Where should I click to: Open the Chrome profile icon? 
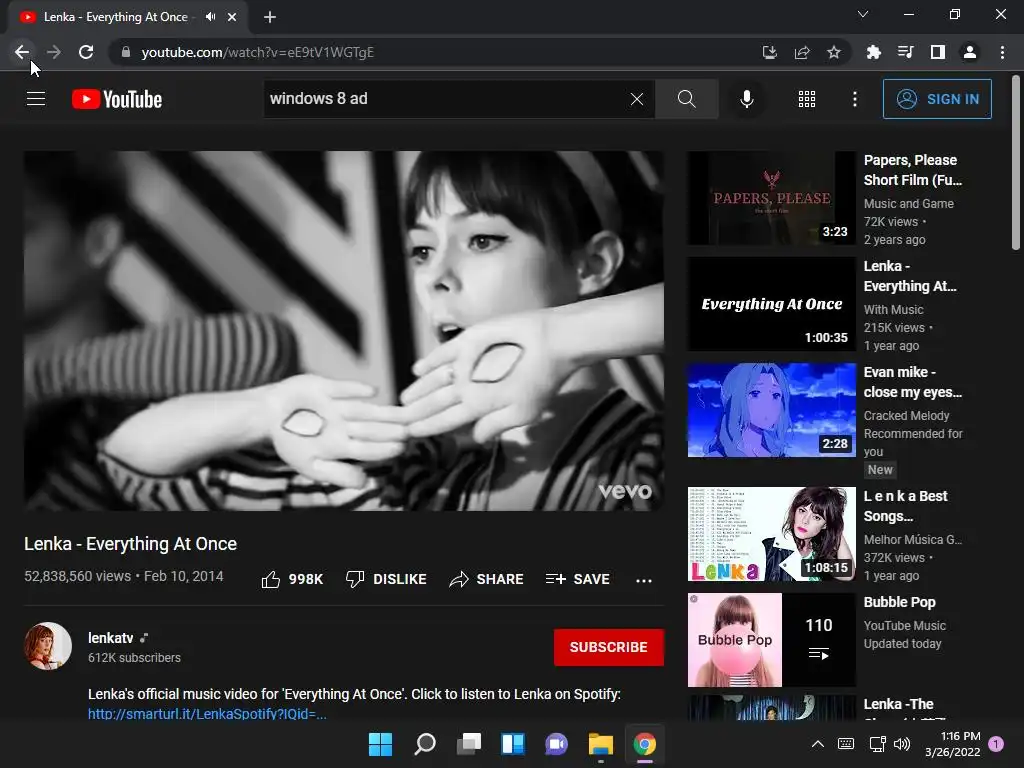pyautogui.click(x=970, y=52)
